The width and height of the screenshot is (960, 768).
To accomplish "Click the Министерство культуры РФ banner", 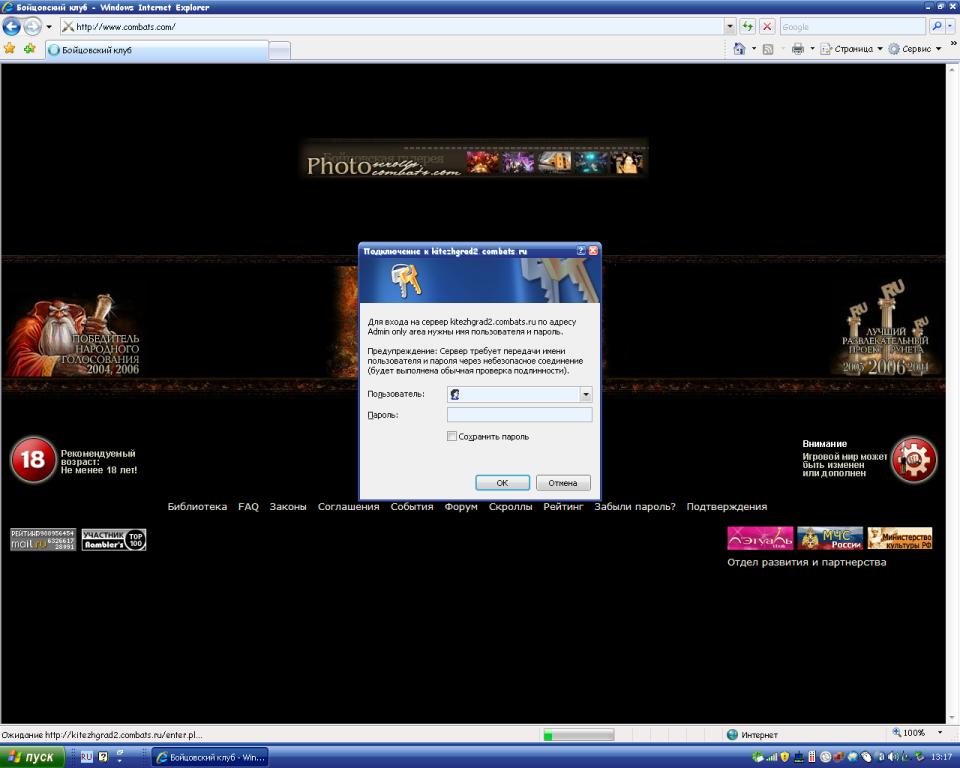I will point(900,538).
